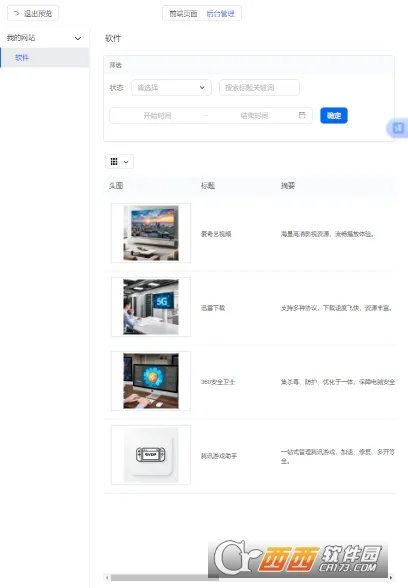This screenshot has width=408, height=588.
Task: Select the 爱奇艺视频 title text
Action: coord(216,234)
